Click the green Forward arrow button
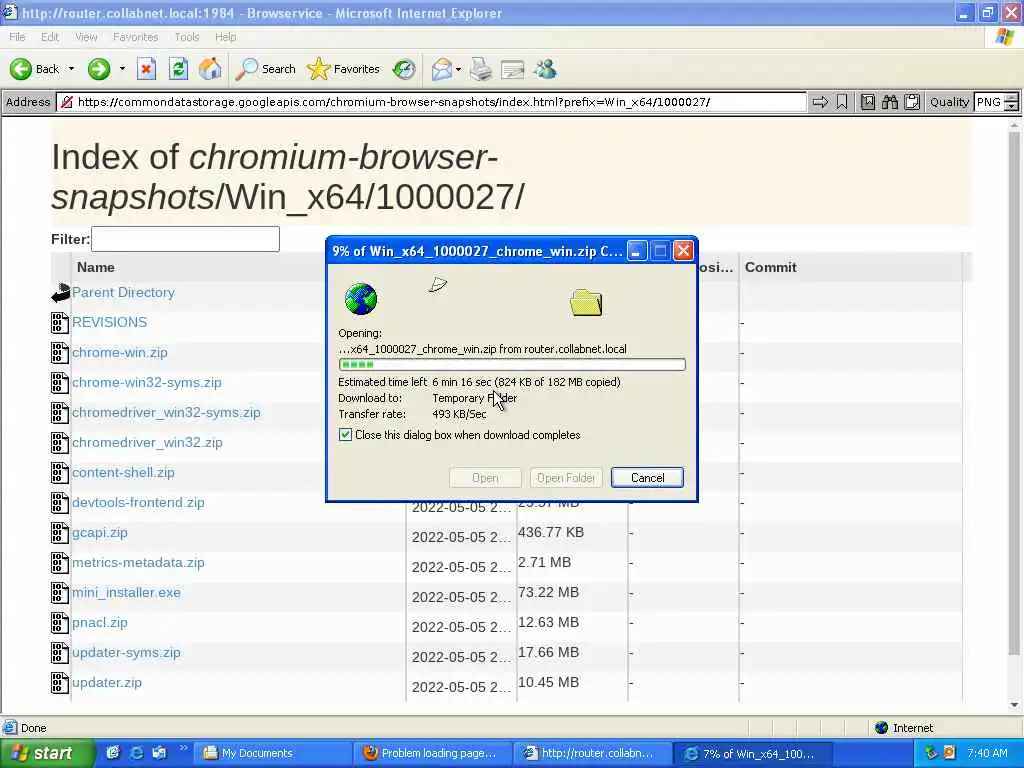This screenshot has height=768, width=1024. (x=99, y=69)
